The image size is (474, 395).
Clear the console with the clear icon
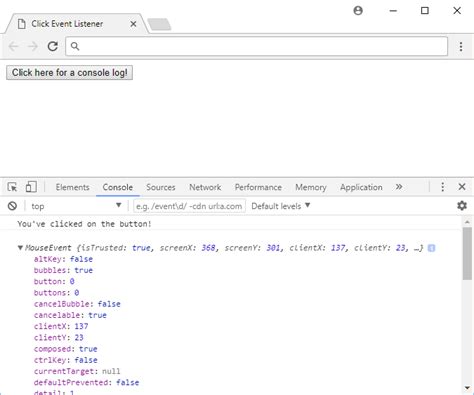12,206
